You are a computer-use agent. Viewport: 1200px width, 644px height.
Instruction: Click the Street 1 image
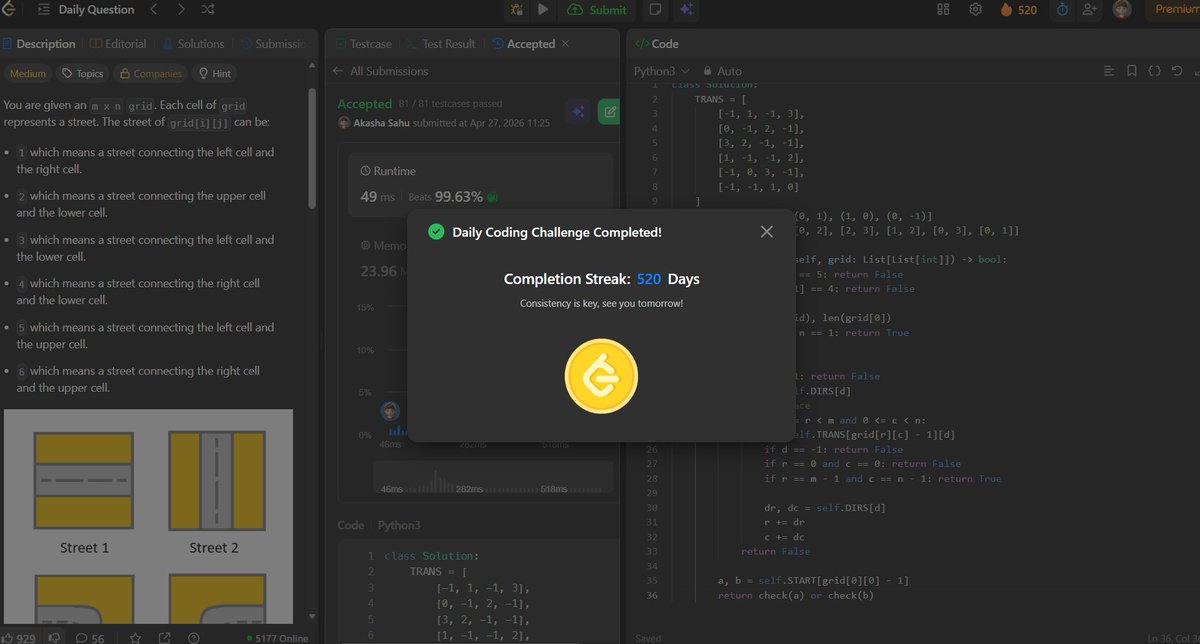pos(84,479)
